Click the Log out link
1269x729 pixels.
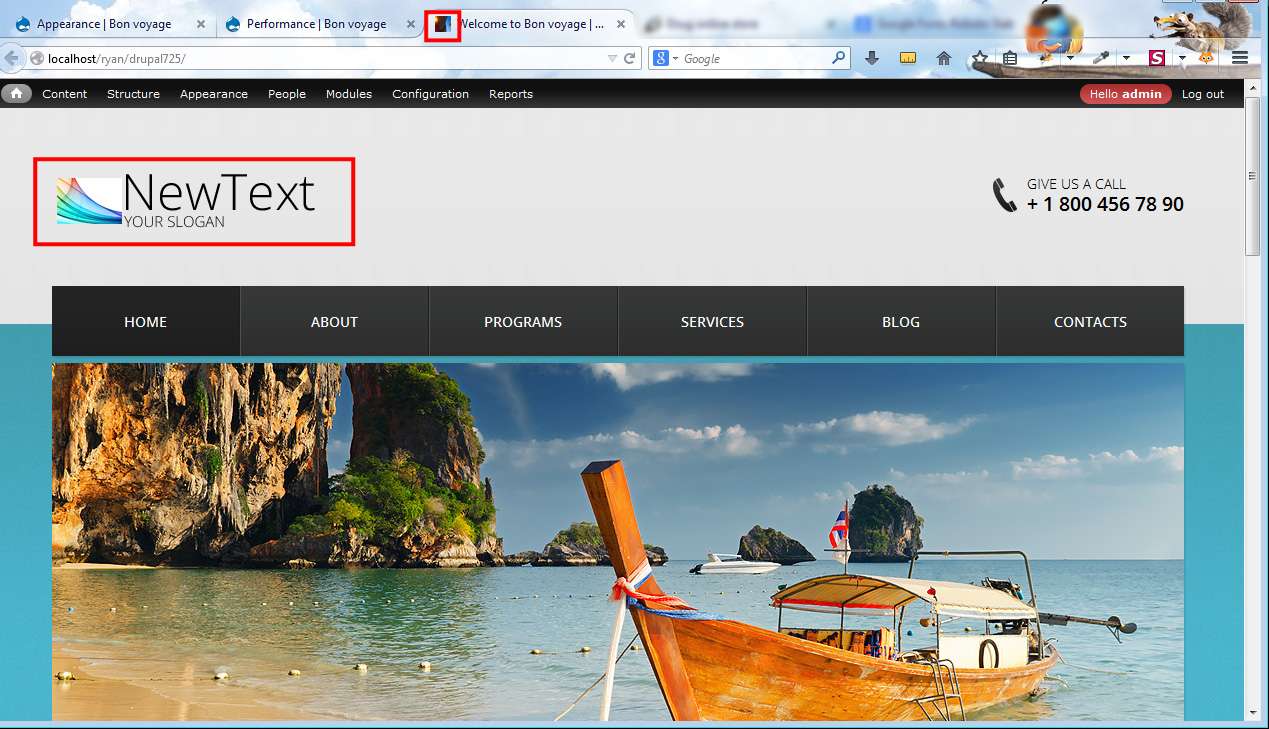point(1202,94)
